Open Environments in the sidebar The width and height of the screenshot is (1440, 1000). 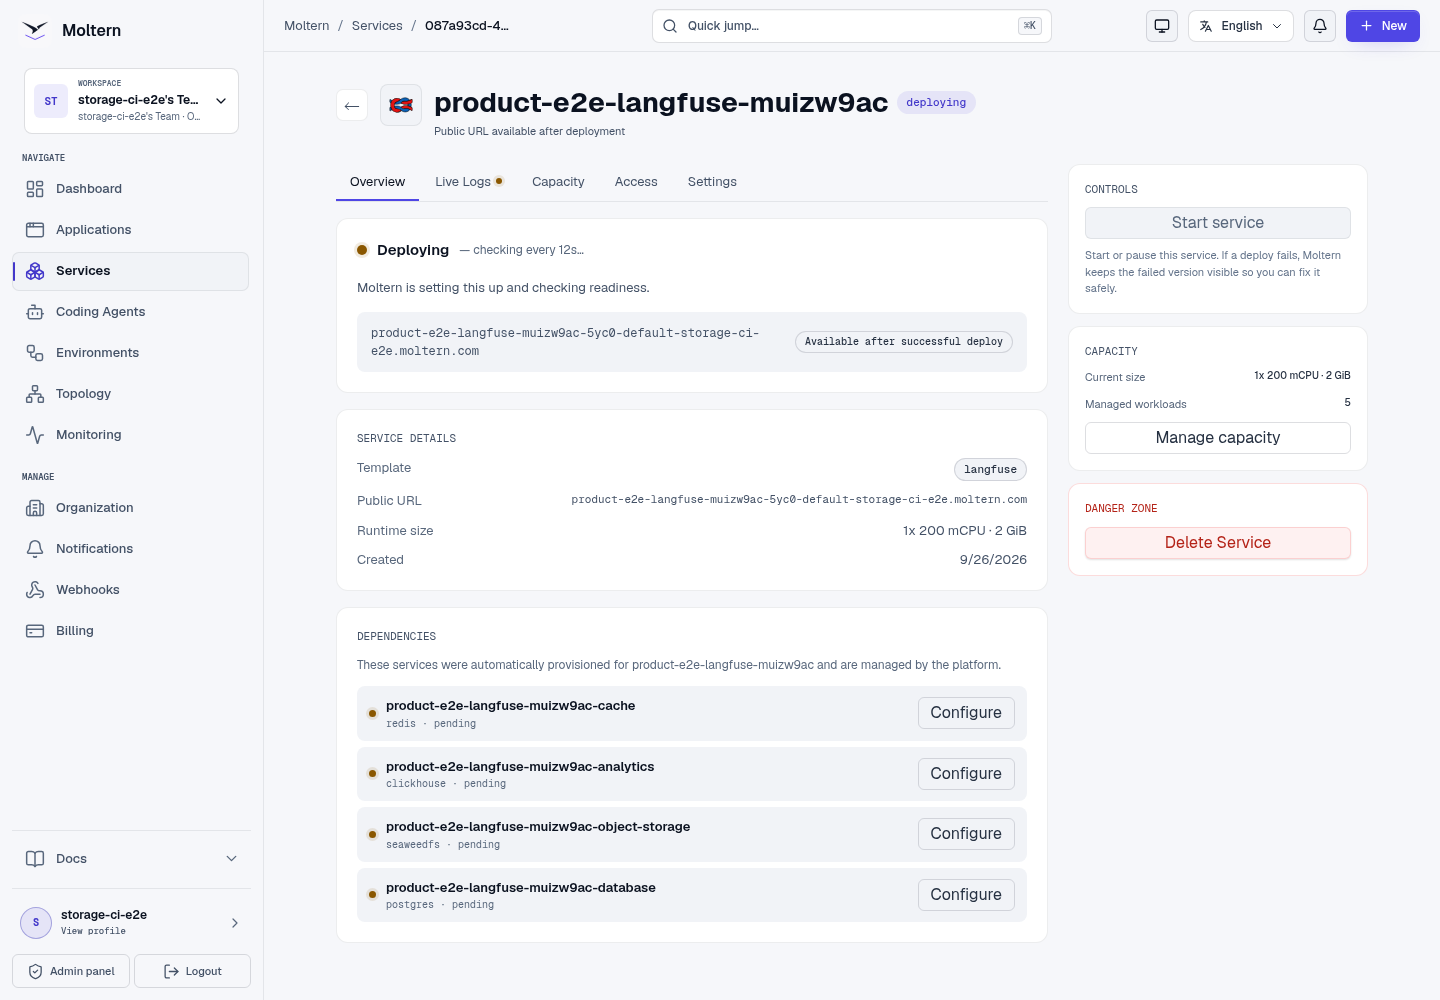pos(130,353)
